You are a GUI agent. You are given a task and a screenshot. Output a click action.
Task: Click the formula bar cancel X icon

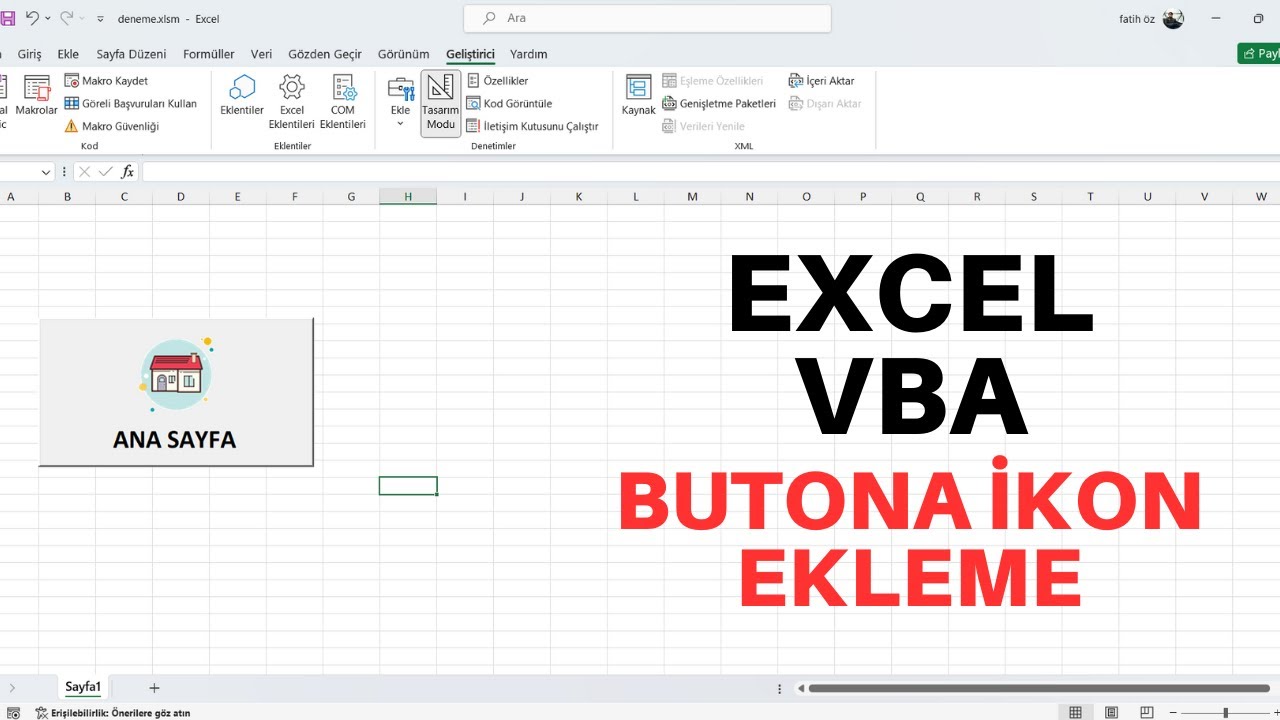click(x=84, y=172)
